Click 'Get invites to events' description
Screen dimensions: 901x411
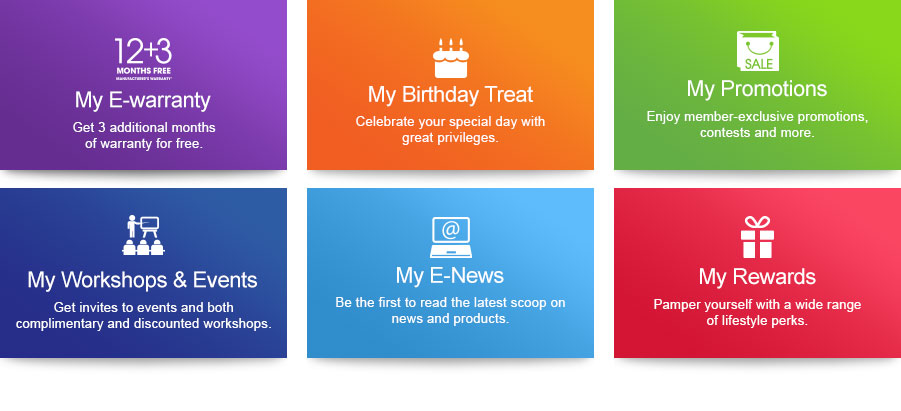point(143,315)
